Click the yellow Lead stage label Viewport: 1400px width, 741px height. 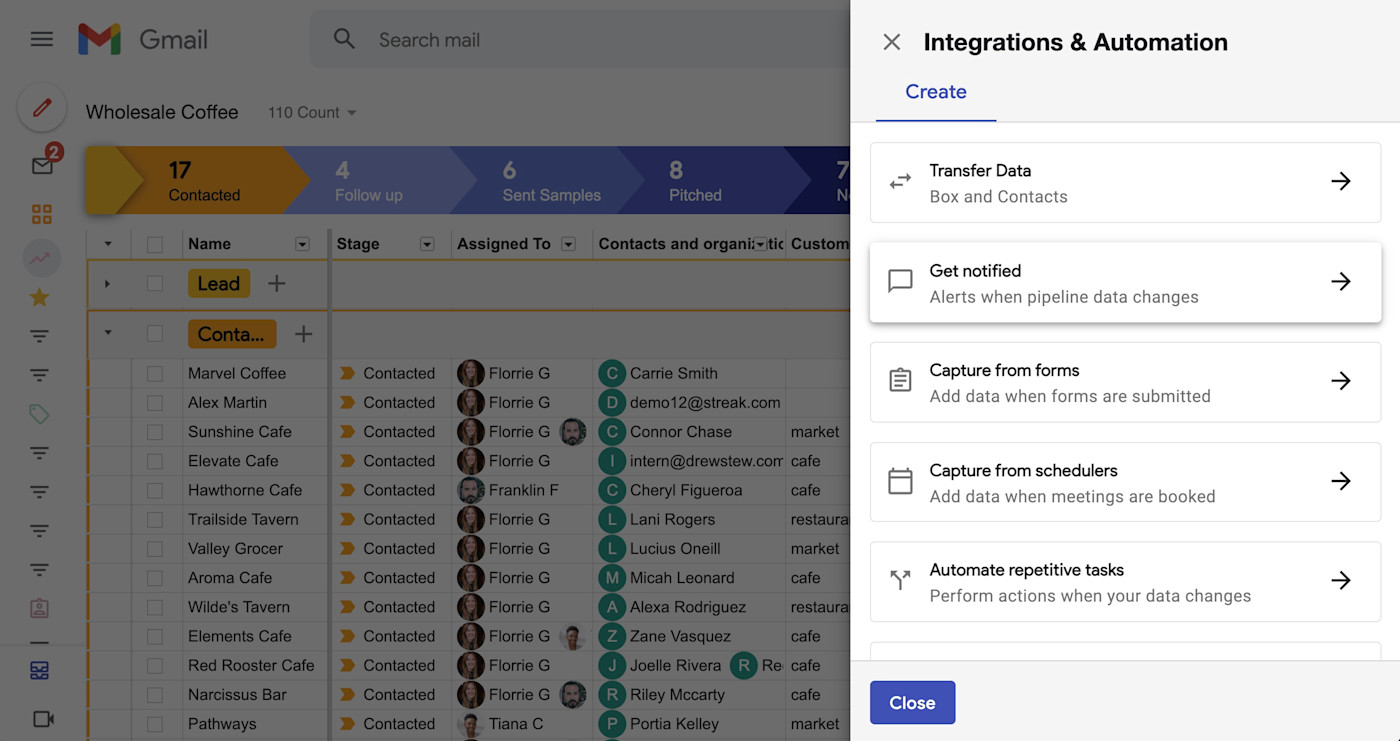218,284
